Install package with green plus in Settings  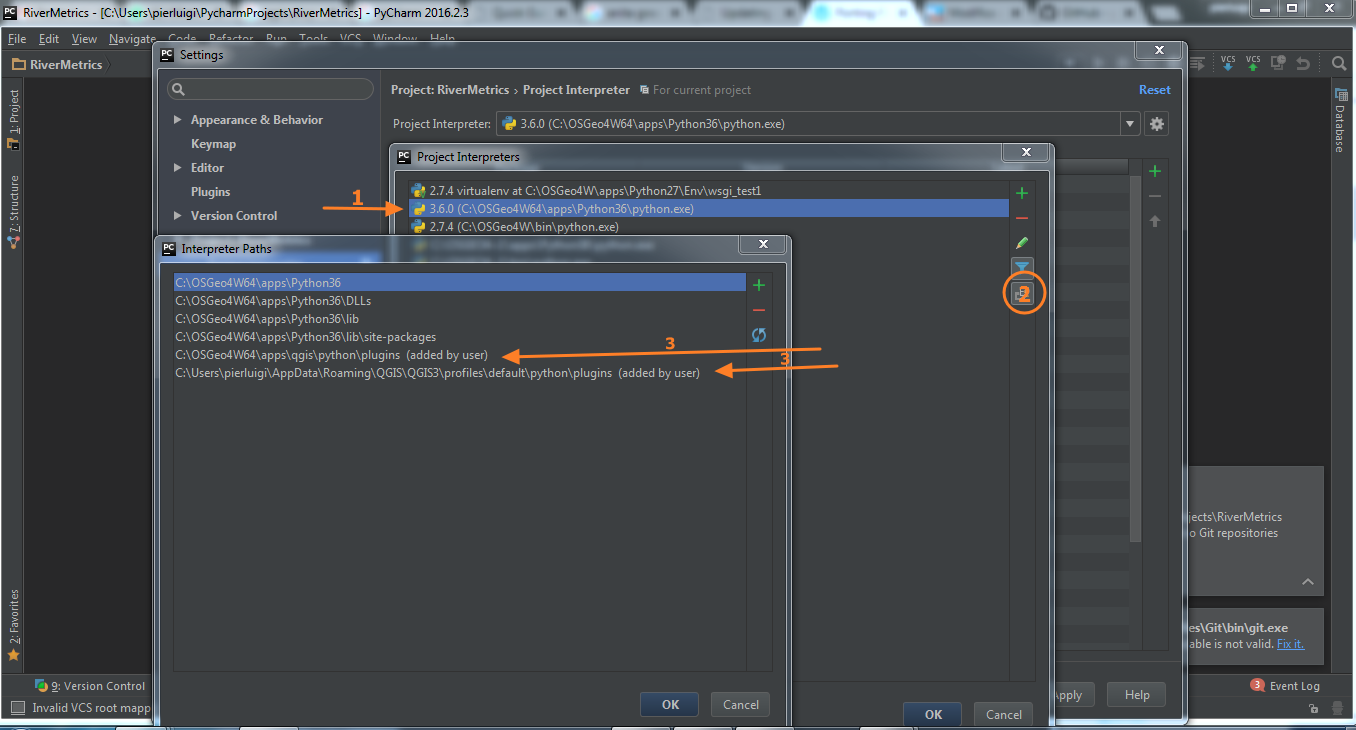click(1155, 171)
